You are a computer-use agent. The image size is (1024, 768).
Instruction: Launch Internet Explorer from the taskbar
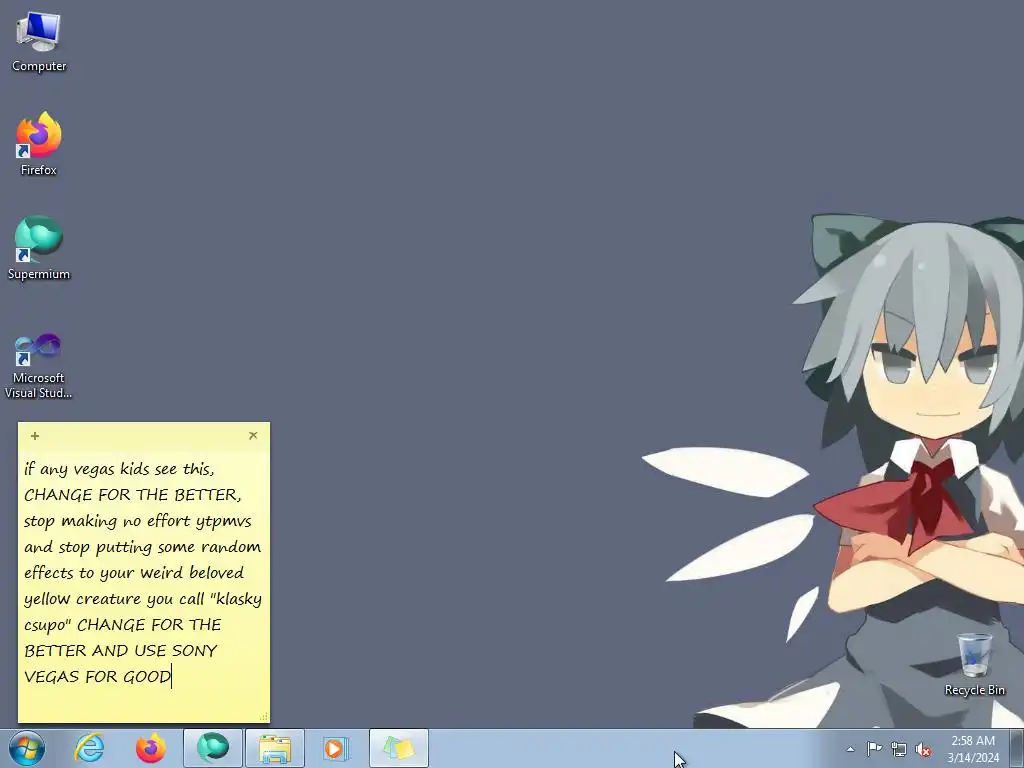(x=89, y=748)
